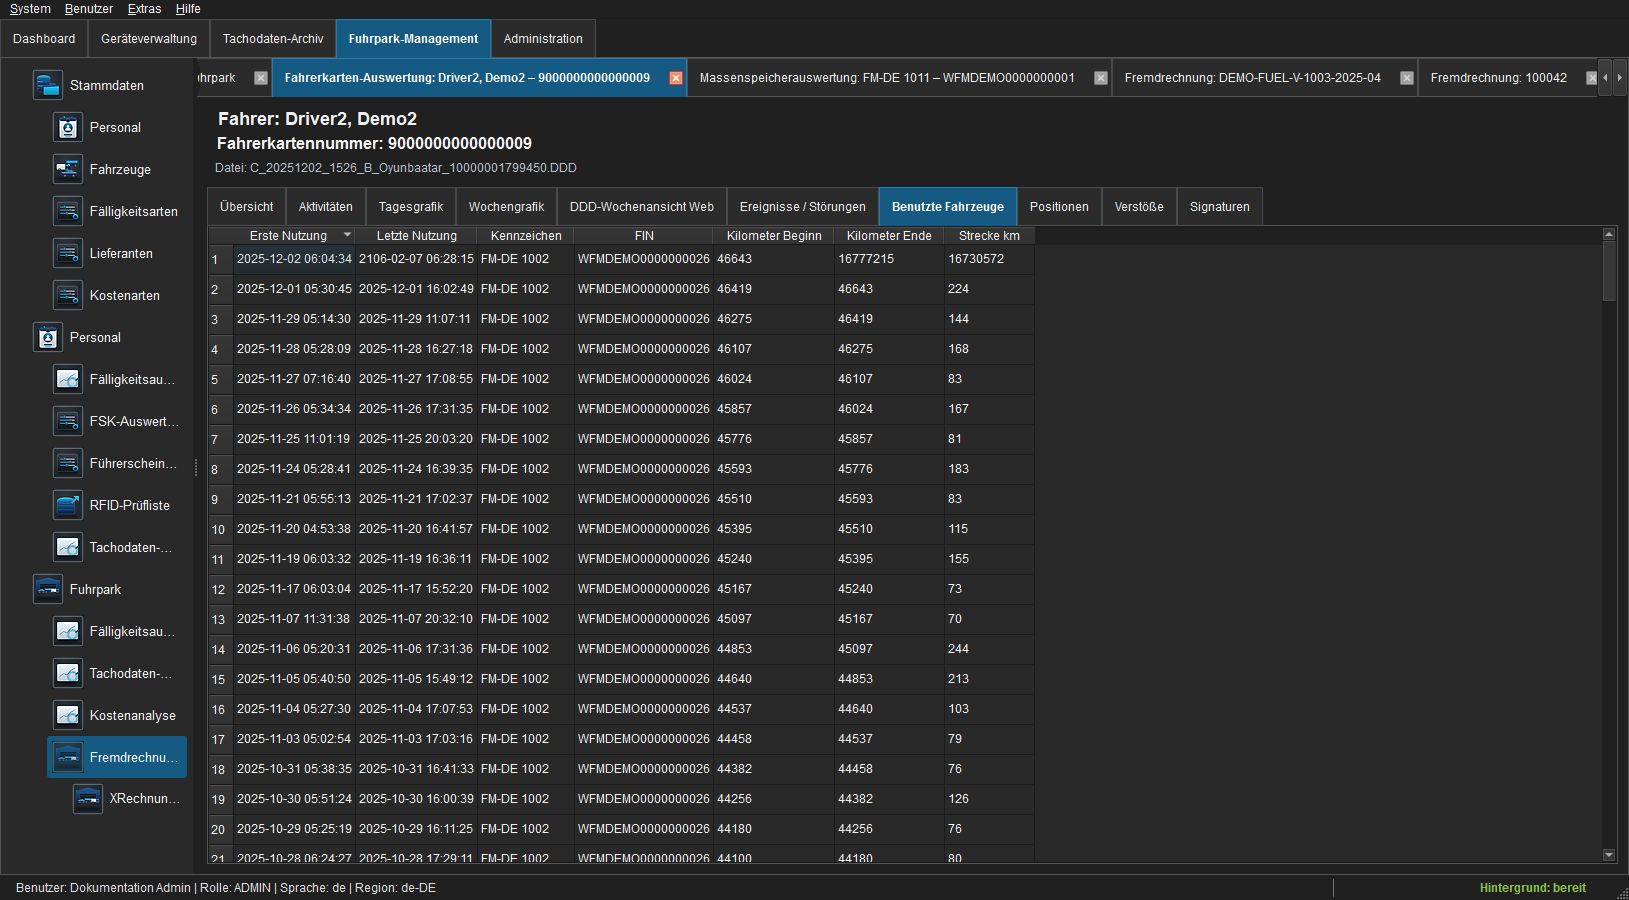The image size is (1629, 900).
Task: Switch to the Tagesgrafik tab
Action: click(x=411, y=207)
